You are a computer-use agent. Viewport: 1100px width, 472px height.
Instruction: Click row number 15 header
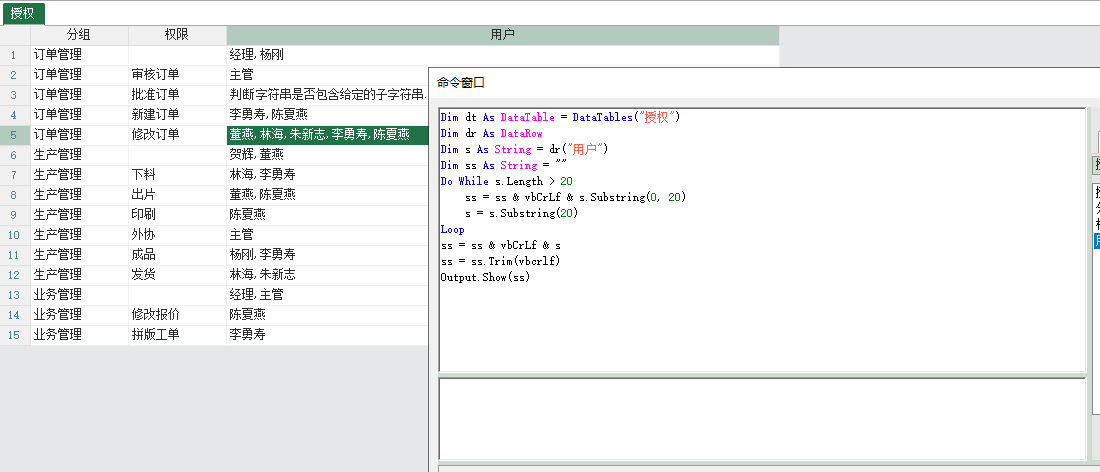pos(14,335)
